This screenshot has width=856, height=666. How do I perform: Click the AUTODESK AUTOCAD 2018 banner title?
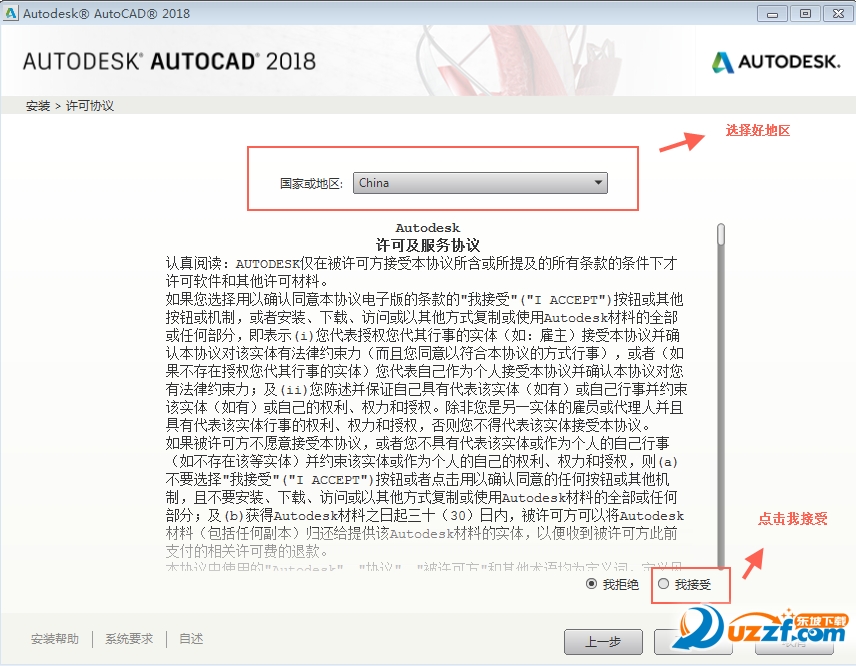pos(169,61)
